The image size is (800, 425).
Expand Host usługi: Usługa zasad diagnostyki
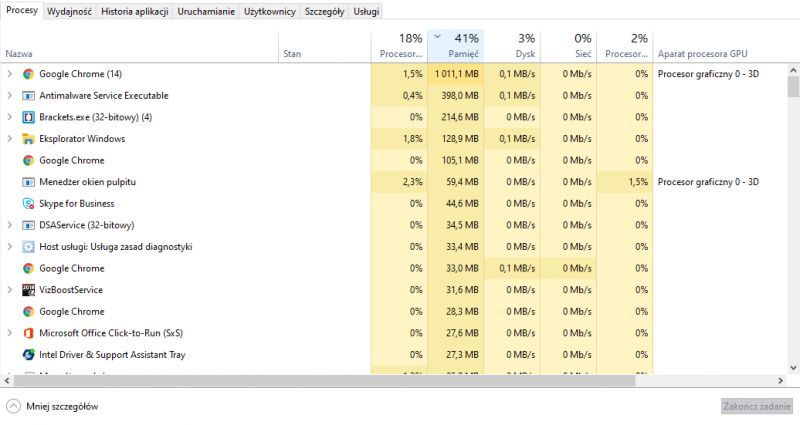[9, 247]
